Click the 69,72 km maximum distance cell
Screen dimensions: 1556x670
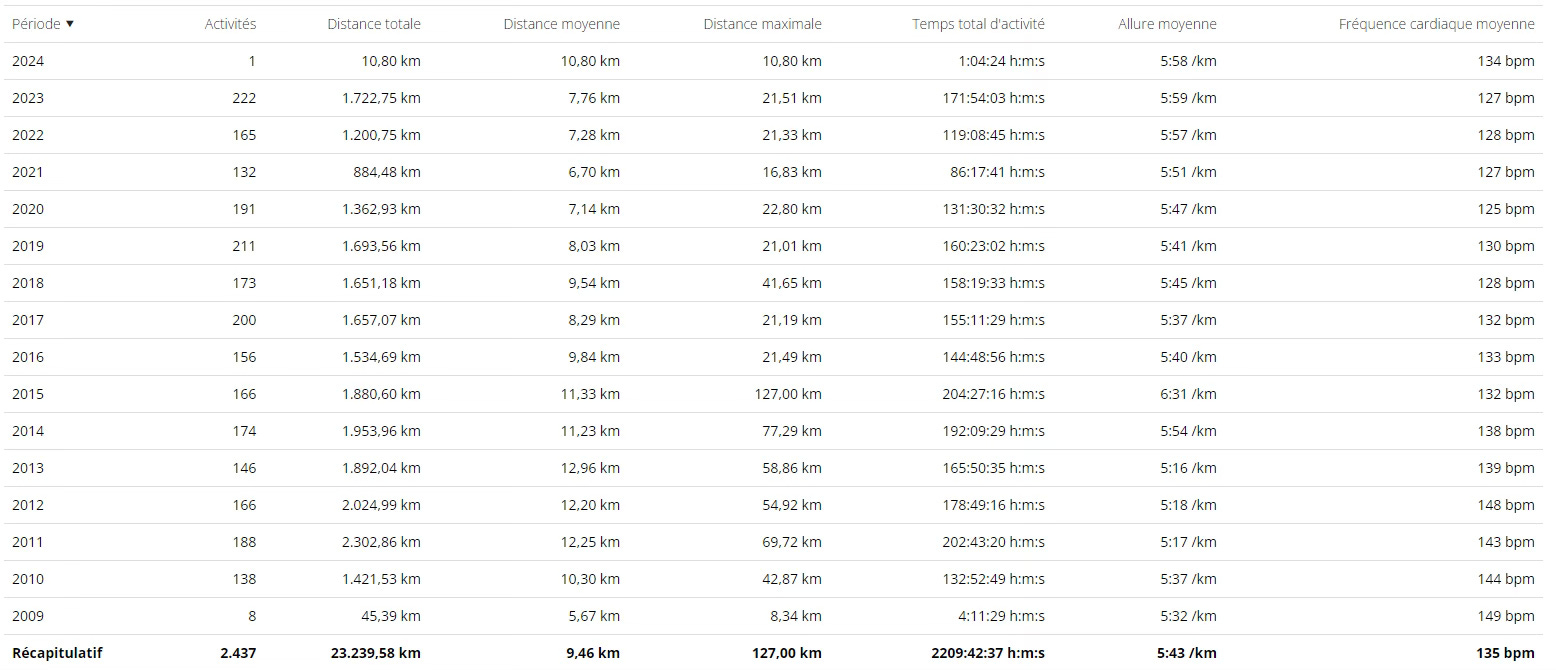click(x=792, y=542)
